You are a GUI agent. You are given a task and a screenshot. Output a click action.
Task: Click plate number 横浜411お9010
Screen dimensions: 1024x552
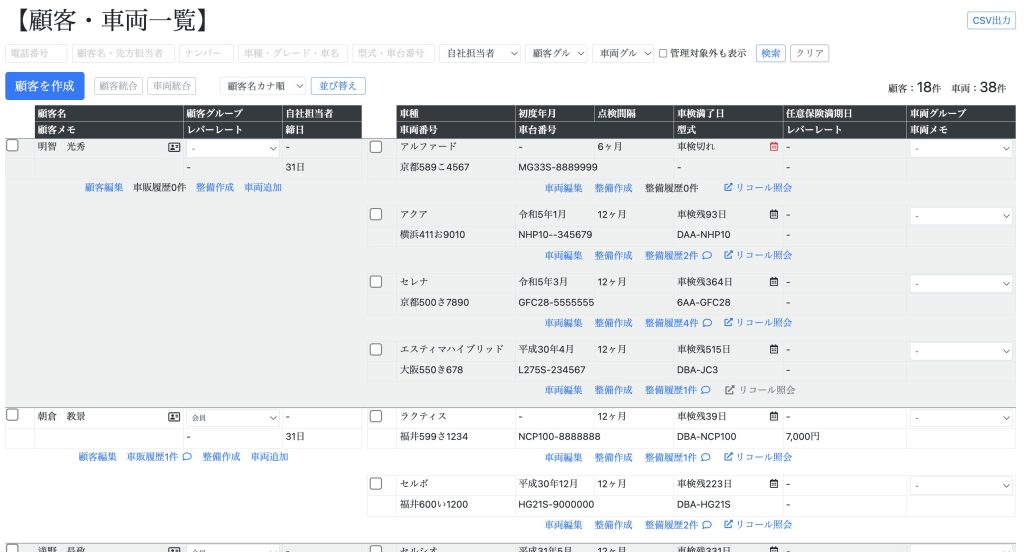pos(432,235)
